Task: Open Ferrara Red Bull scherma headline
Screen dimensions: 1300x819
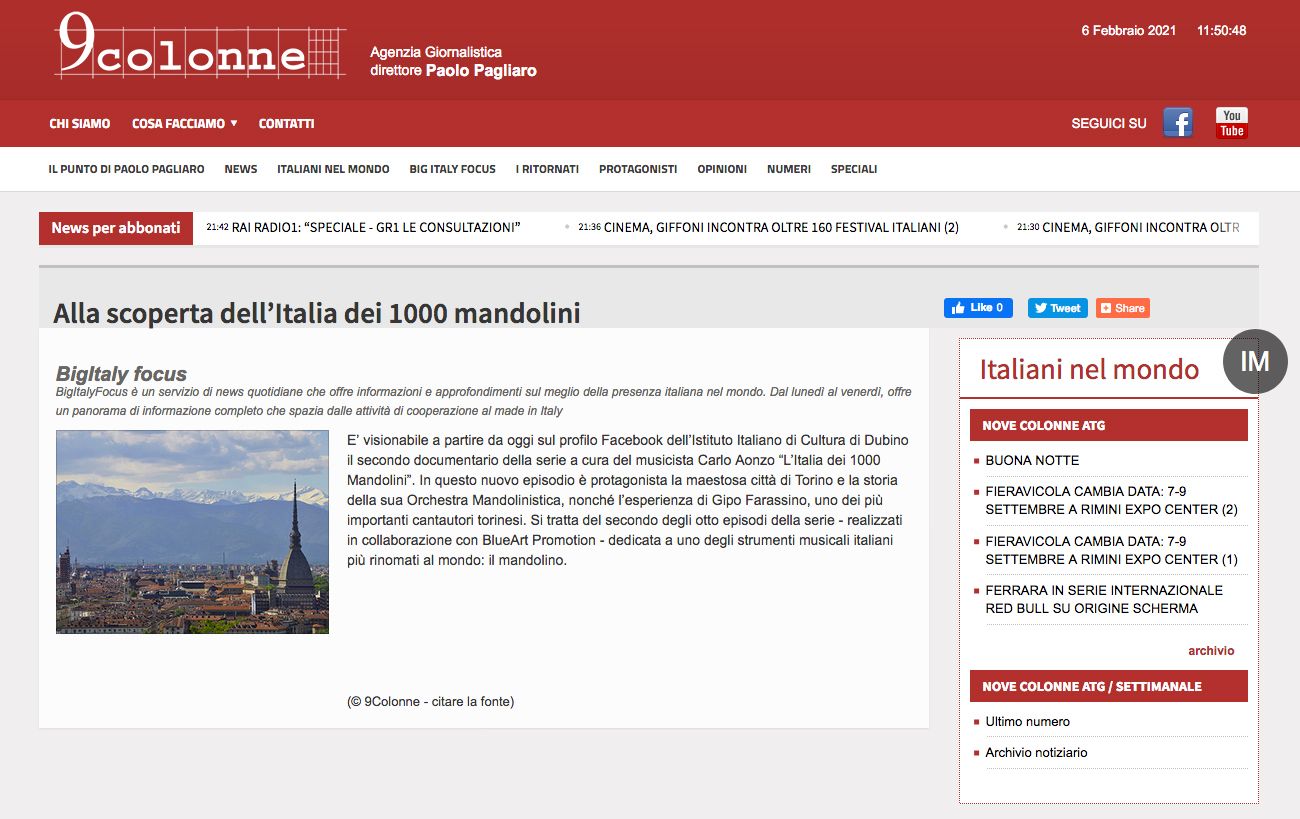Action: click(1103, 599)
